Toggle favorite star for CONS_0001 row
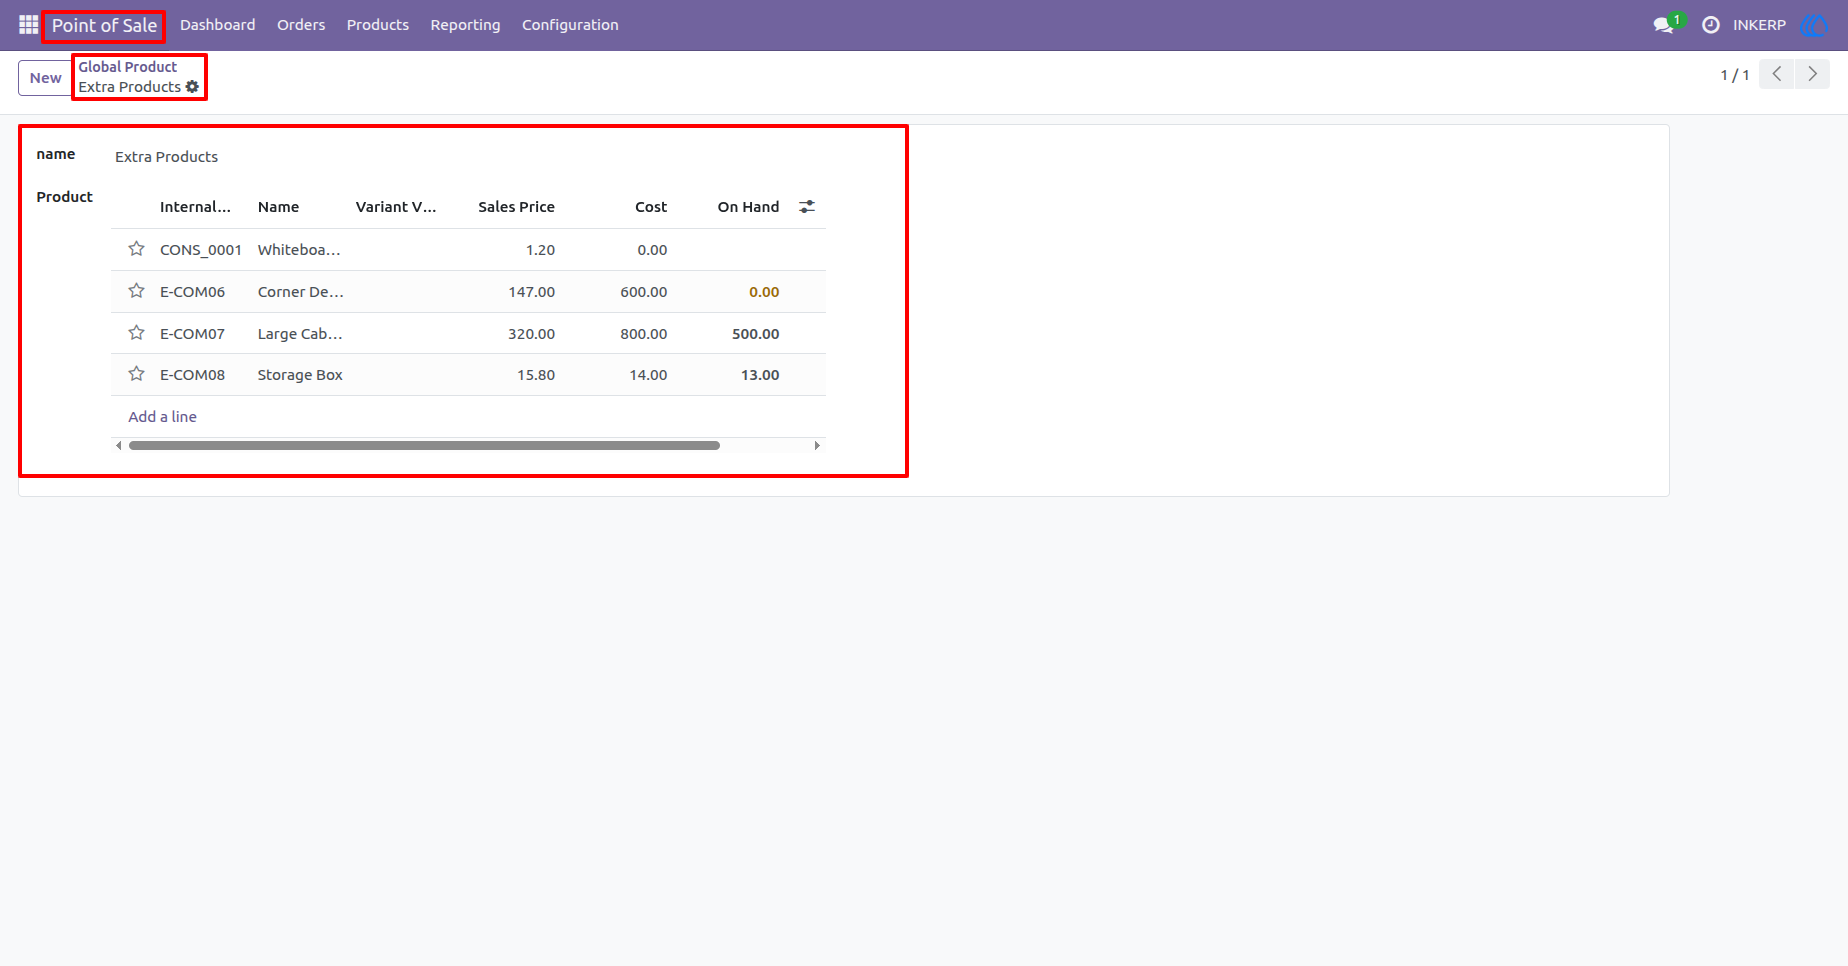This screenshot has height=966, width=1848. (x=136, y=249)
